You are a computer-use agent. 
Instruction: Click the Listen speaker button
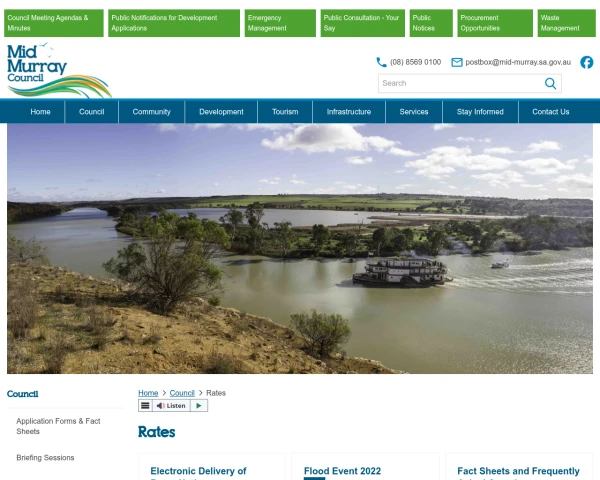click(171, 406)
